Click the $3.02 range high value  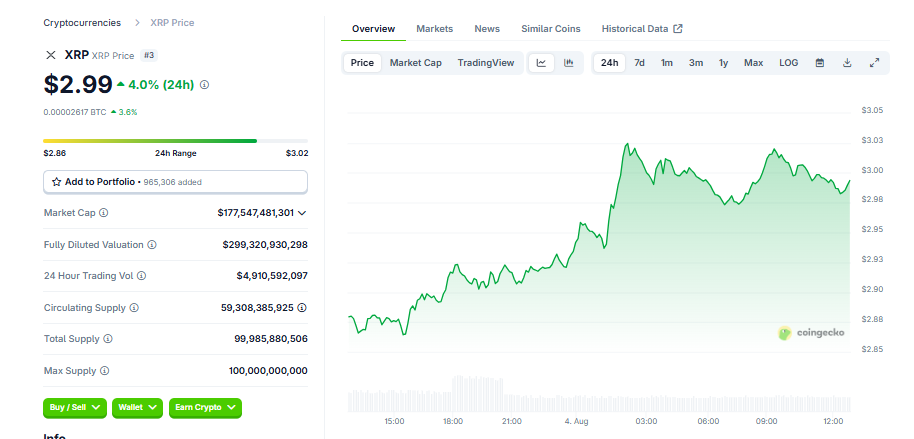[297, 153]
